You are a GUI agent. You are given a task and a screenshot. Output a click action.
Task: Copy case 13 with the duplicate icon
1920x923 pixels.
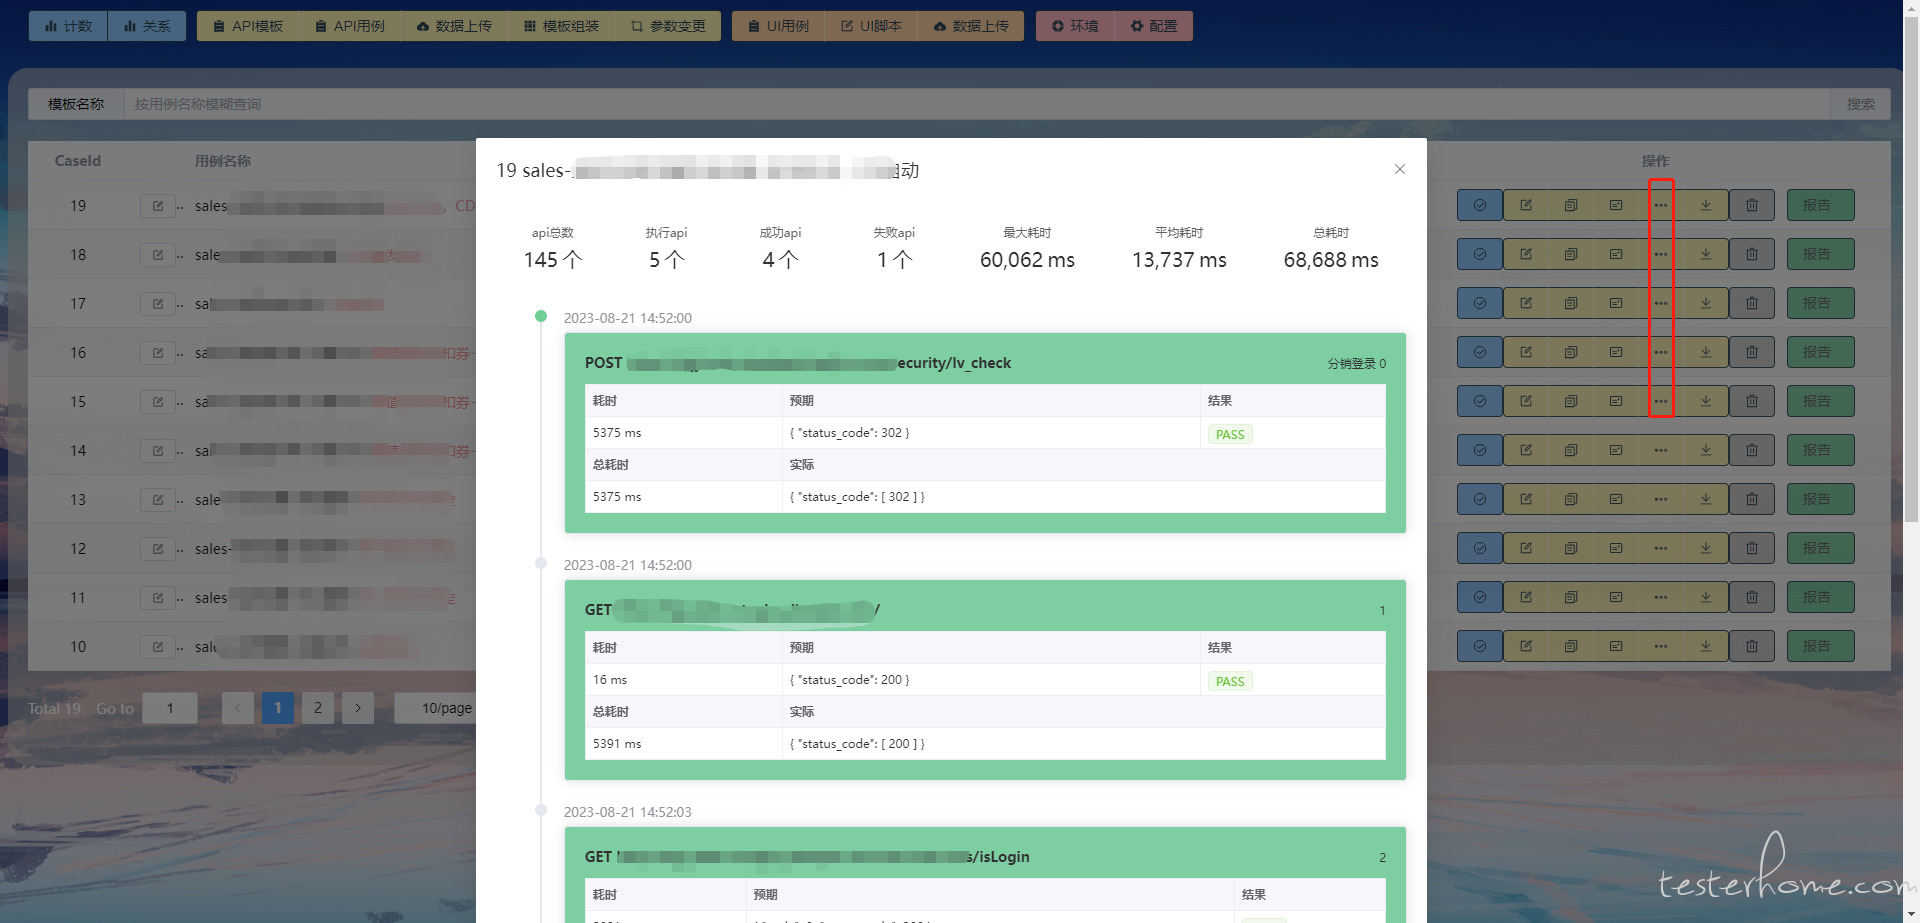[x=1571, y=499]
